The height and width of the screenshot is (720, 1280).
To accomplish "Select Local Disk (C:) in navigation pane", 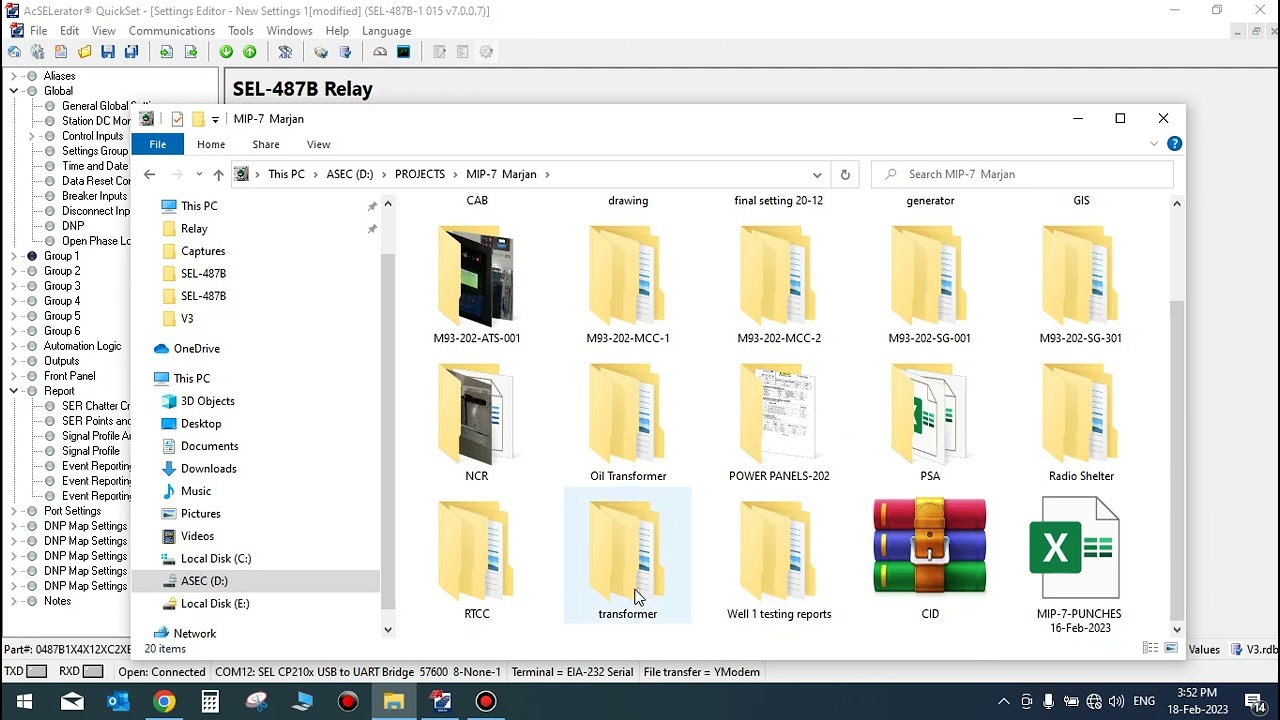I will click(x=216, y=559).
